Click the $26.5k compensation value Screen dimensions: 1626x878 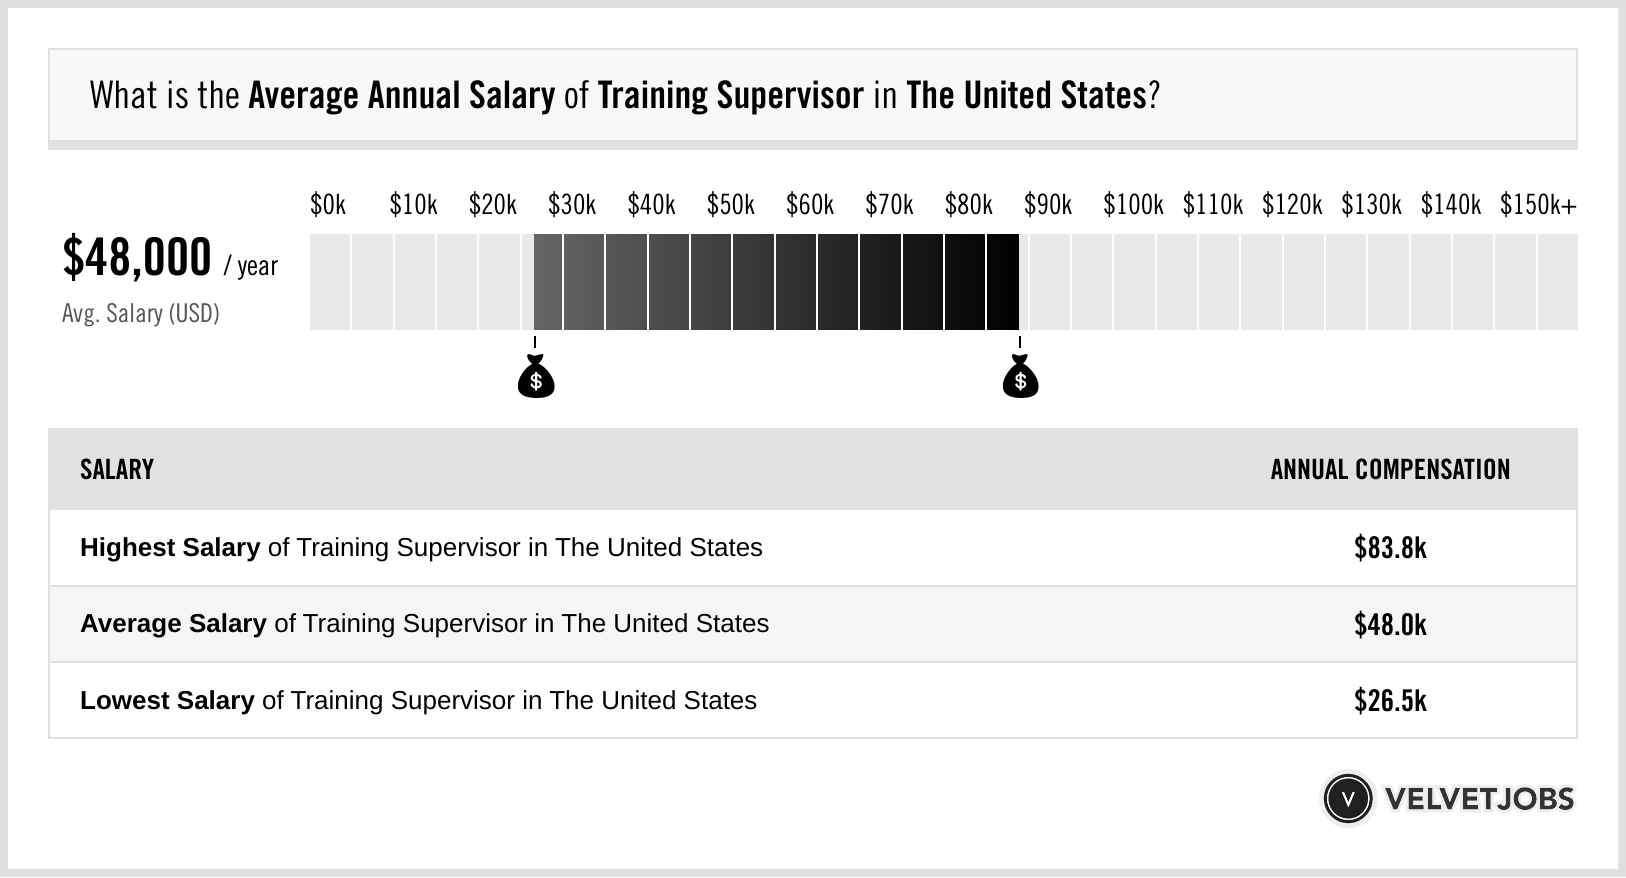(1390, 701)
